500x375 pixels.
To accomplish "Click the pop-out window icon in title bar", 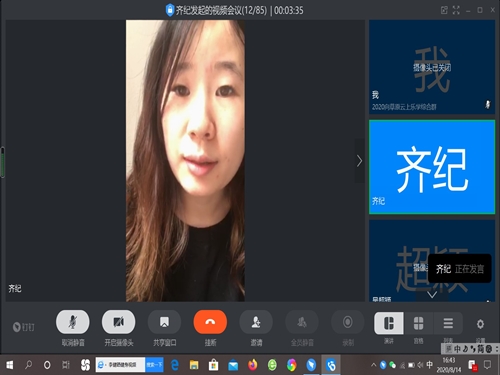I will [444, 10].
